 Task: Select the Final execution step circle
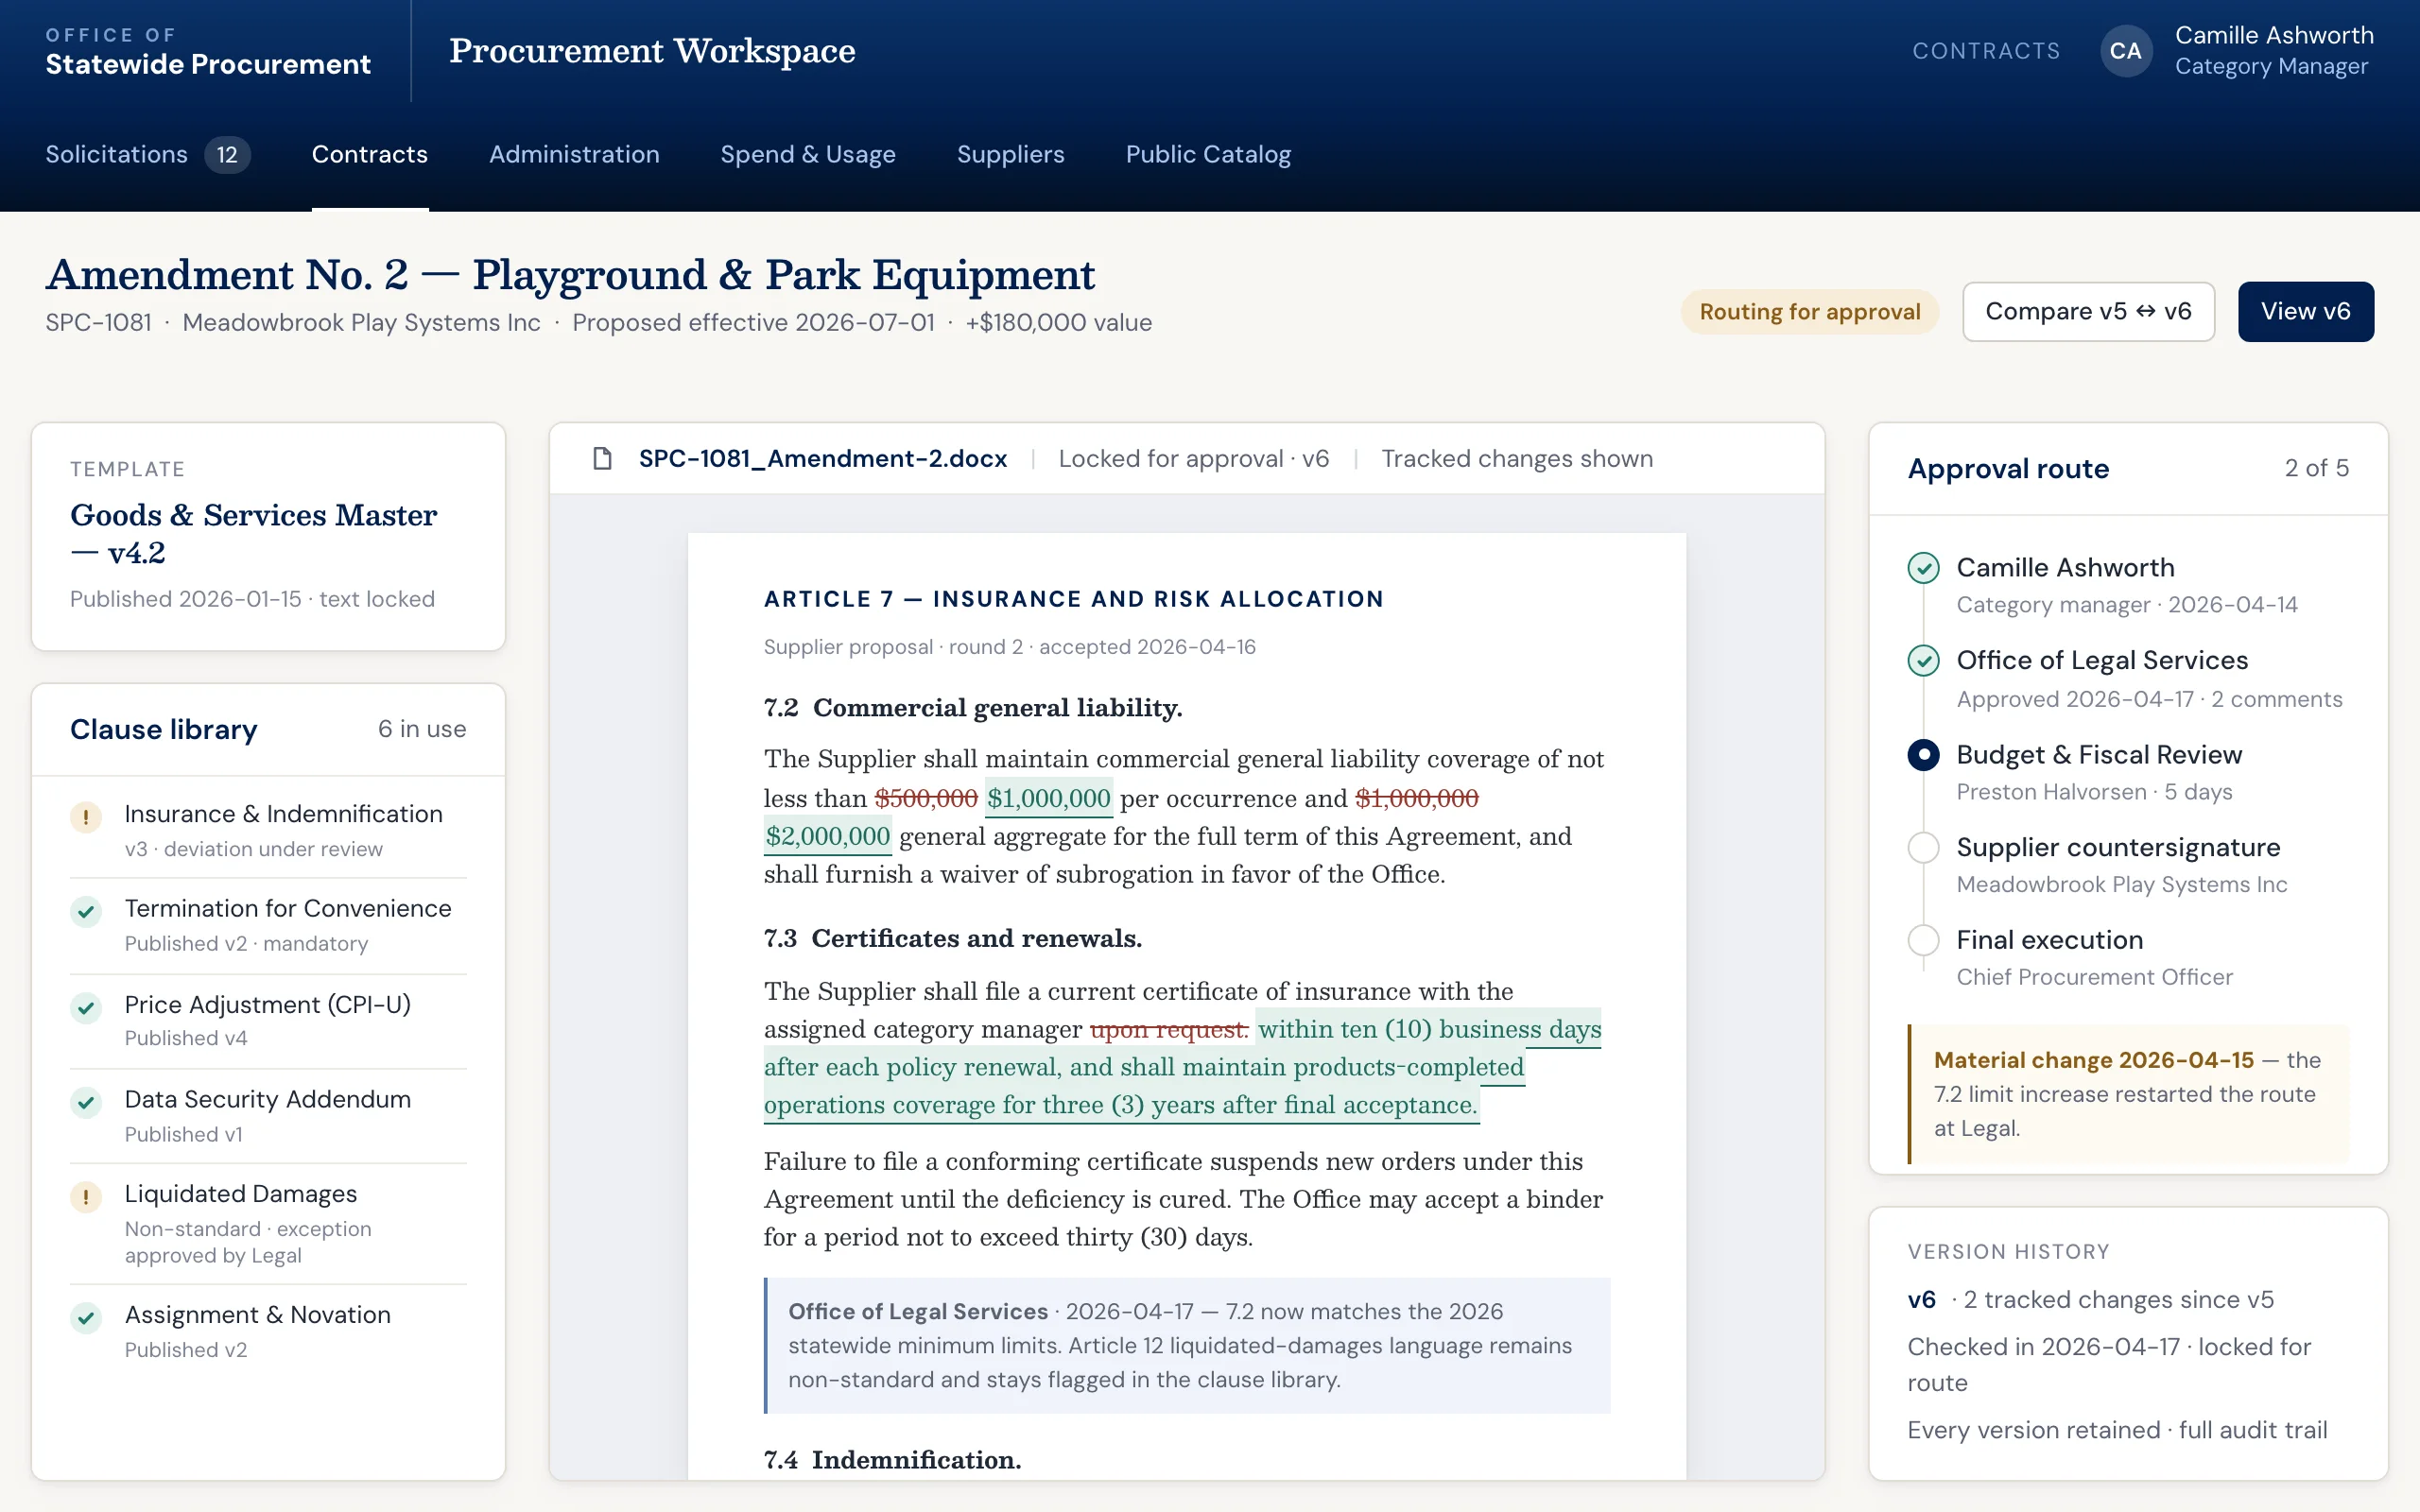coord(1923,940)
